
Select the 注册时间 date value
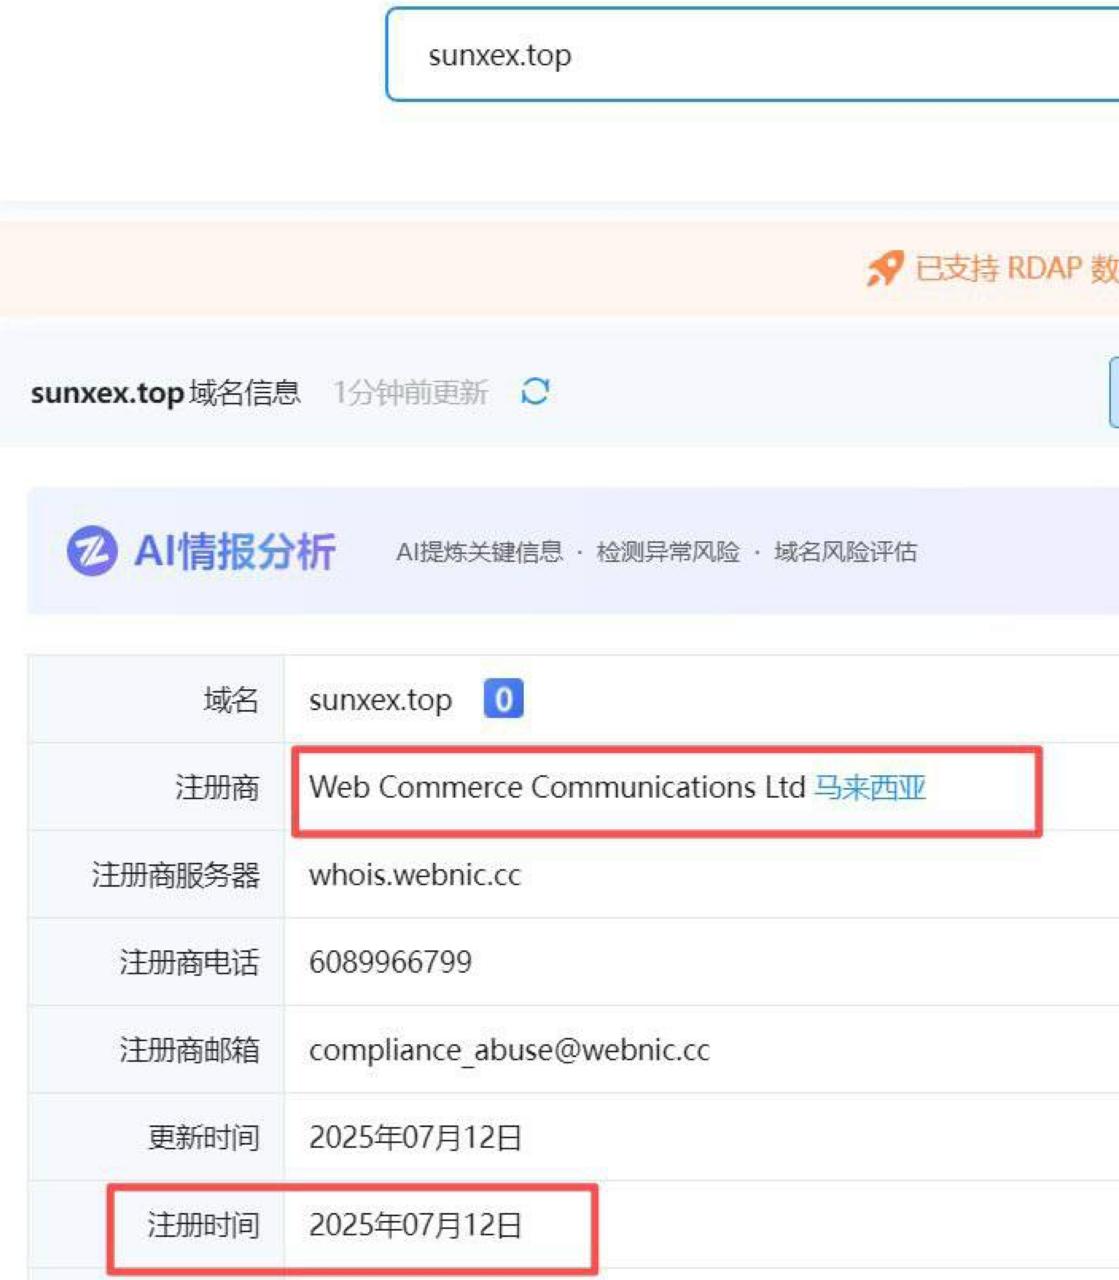(415, 1225)
